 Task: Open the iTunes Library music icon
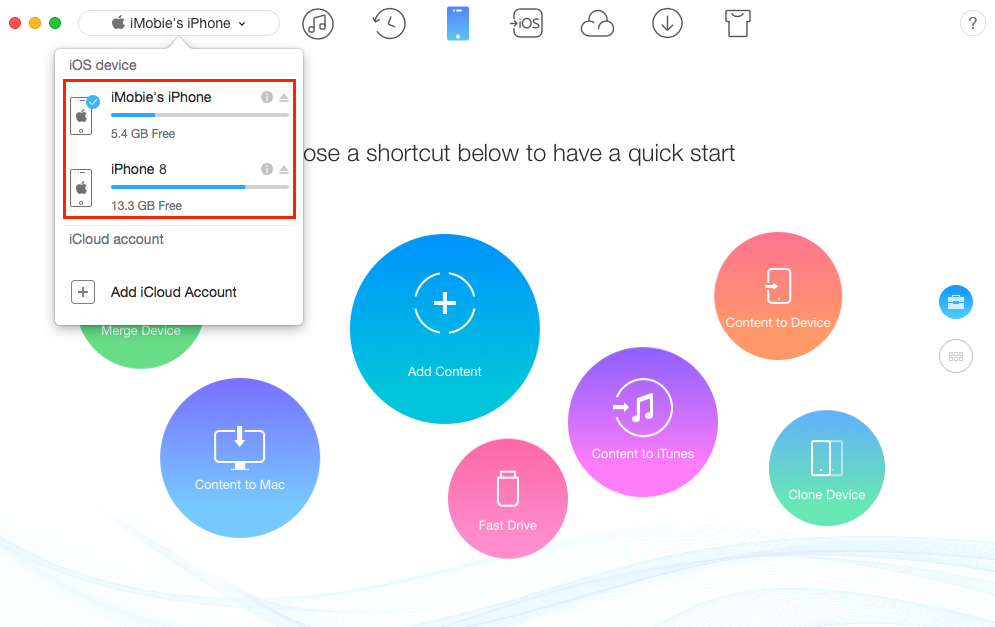click(x=318, y=24)
